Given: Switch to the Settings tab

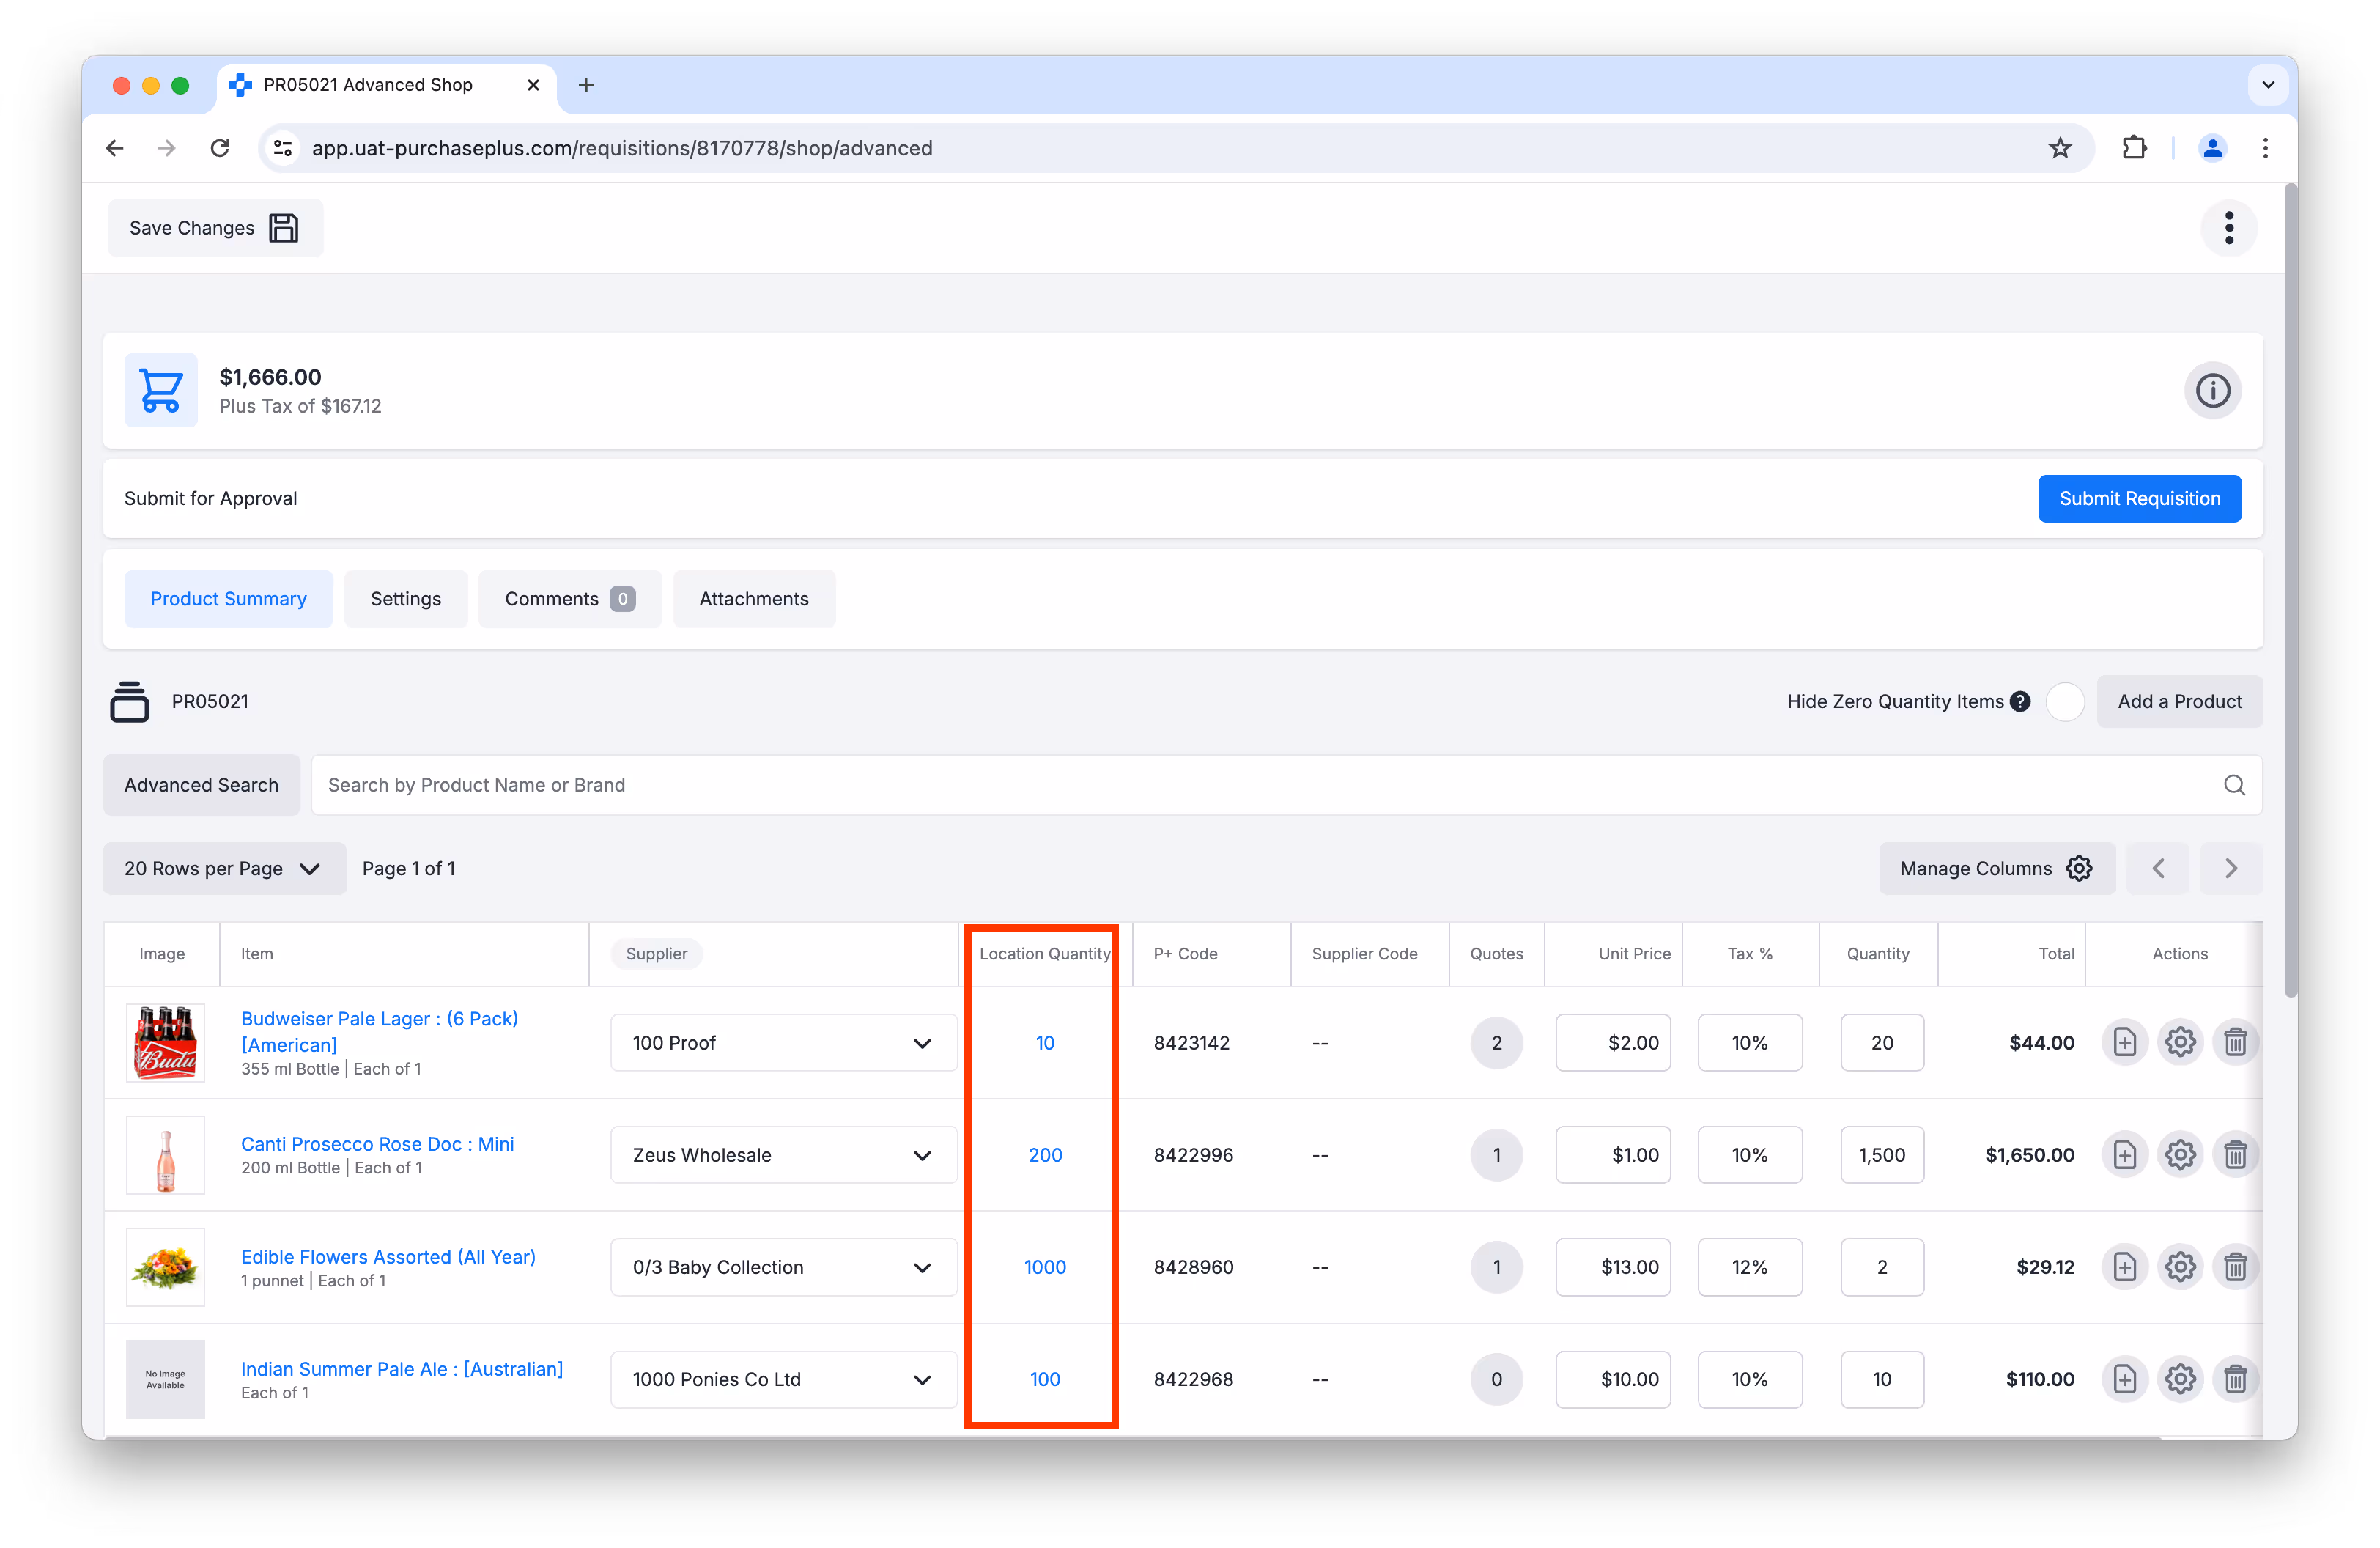Looking at the screenshot, I should [405, 599].
